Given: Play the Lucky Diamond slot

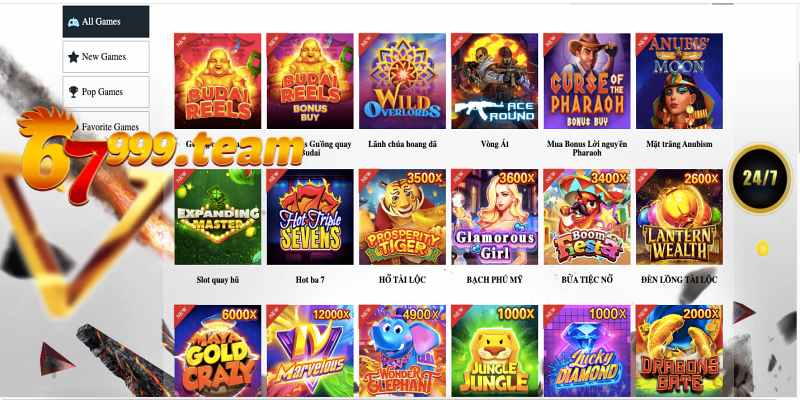Looking at the screenshot, I should (587, 351).
